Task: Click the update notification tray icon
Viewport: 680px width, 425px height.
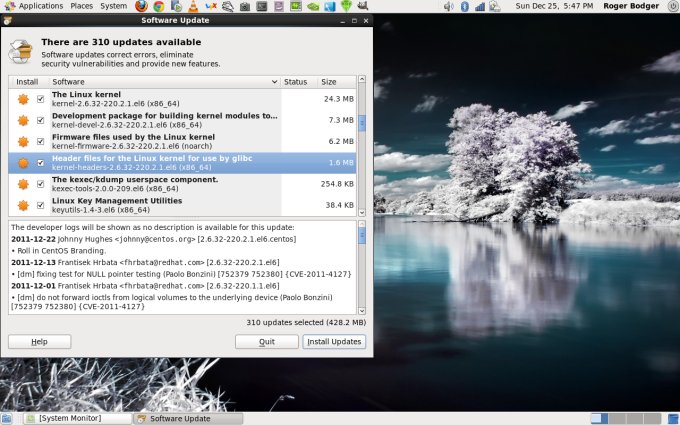Action: (495, 6)
